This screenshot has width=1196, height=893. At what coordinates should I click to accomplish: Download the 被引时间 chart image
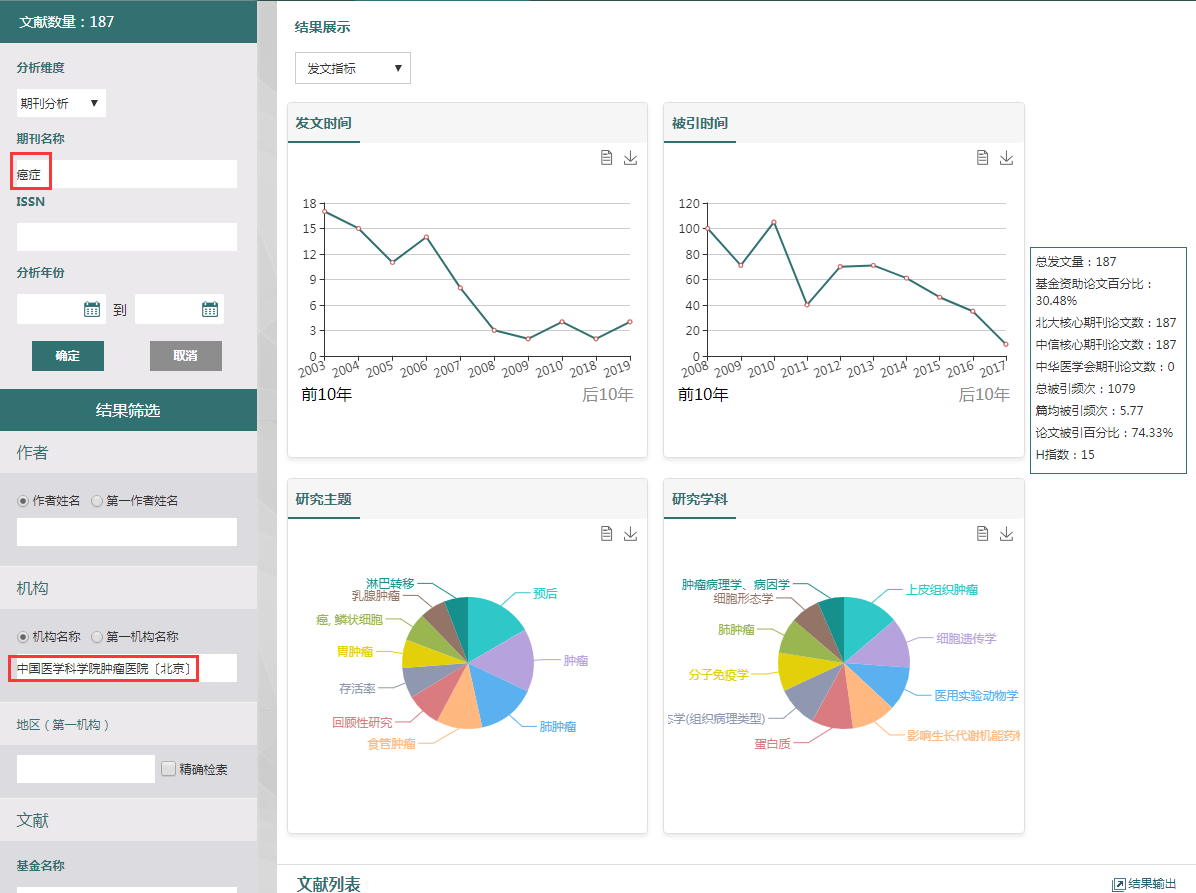coord(1006,158)
